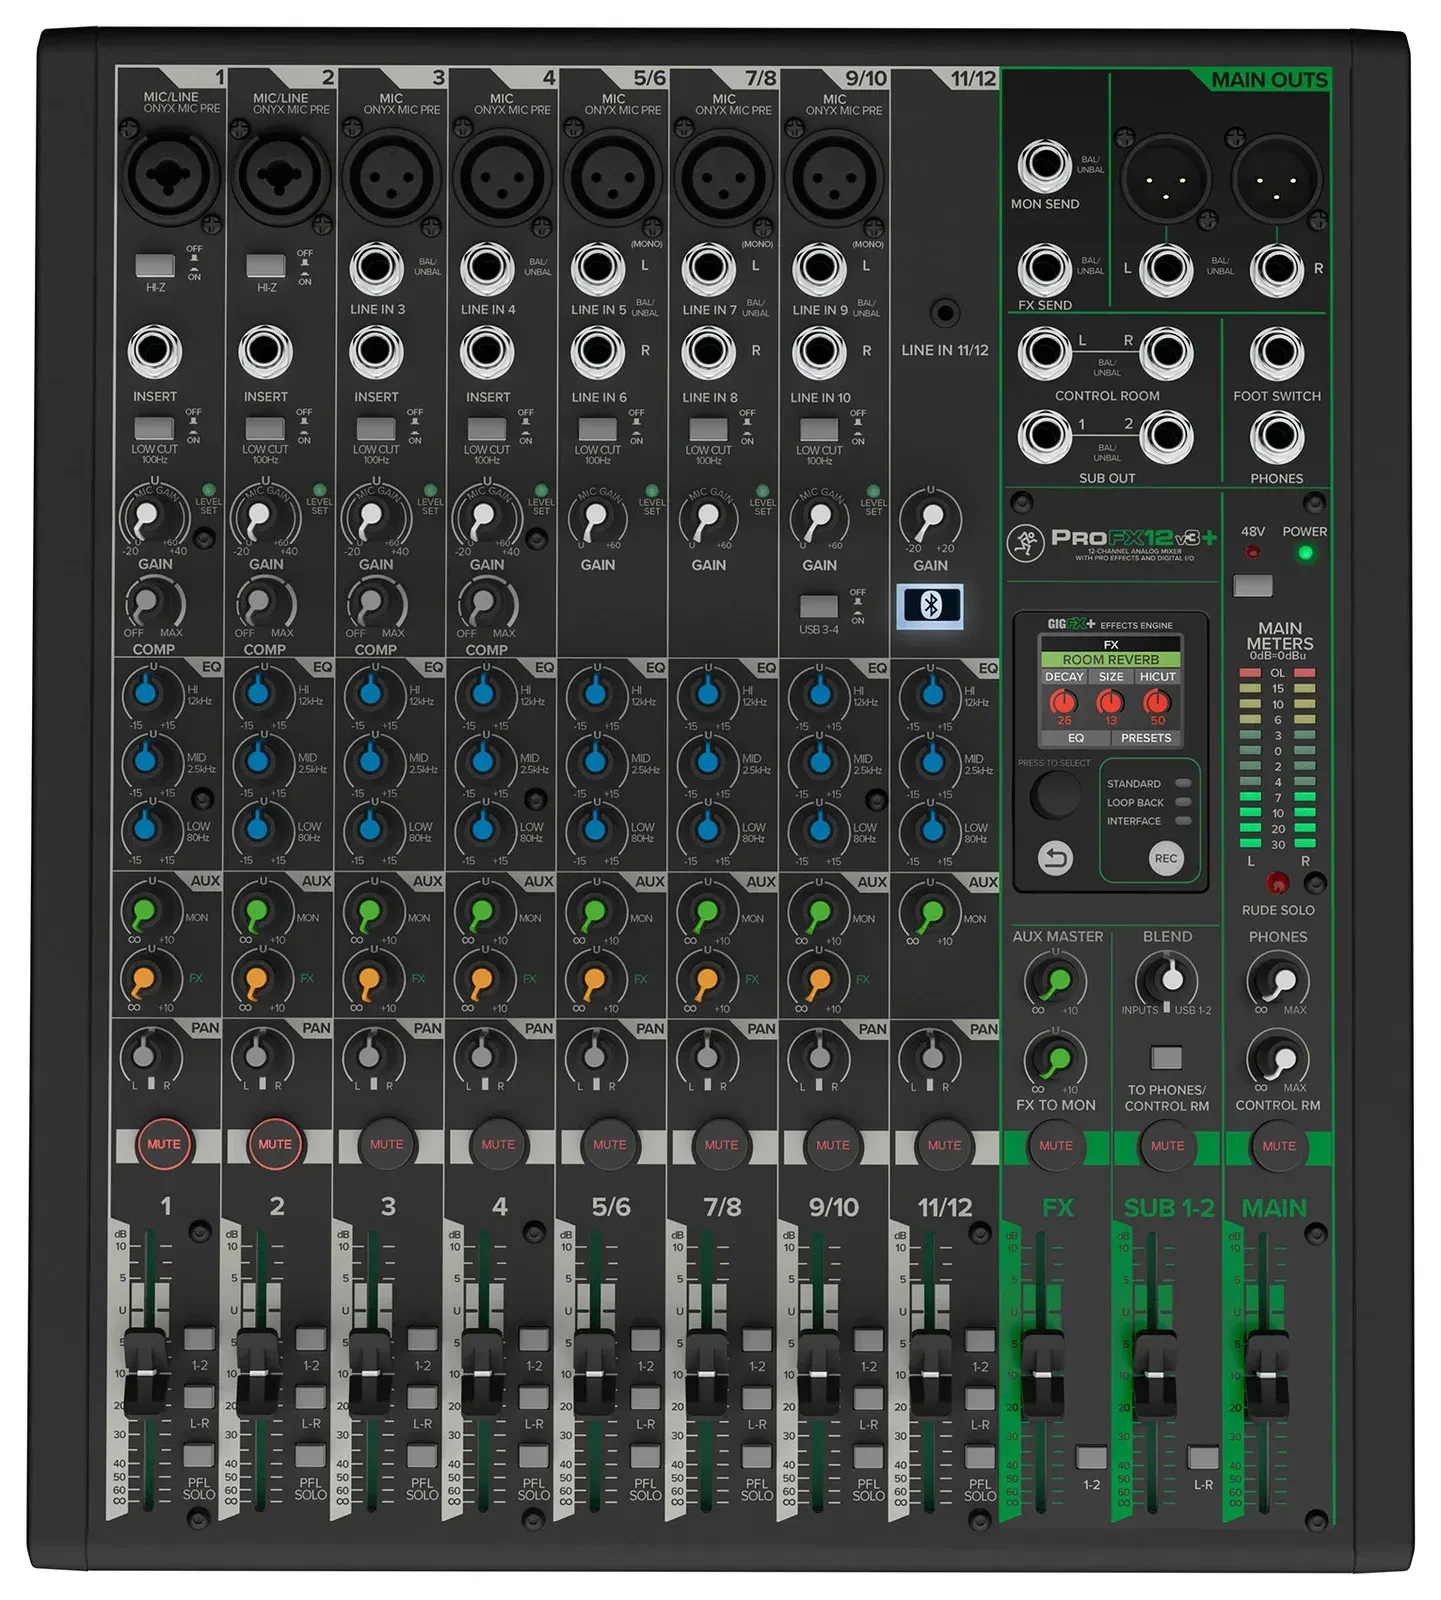Image resolution: width=1441 pixels, height=1600 pixels.
Task: Push the effects select rotary encoder
Action: (1055, 796)
